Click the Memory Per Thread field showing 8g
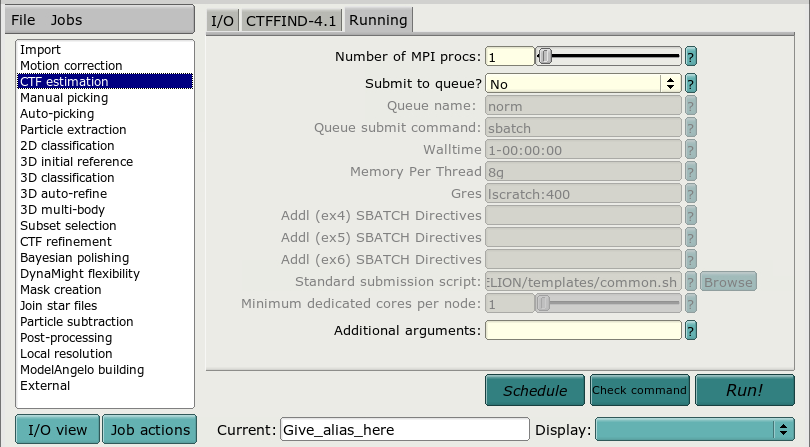 click(583, 172)
